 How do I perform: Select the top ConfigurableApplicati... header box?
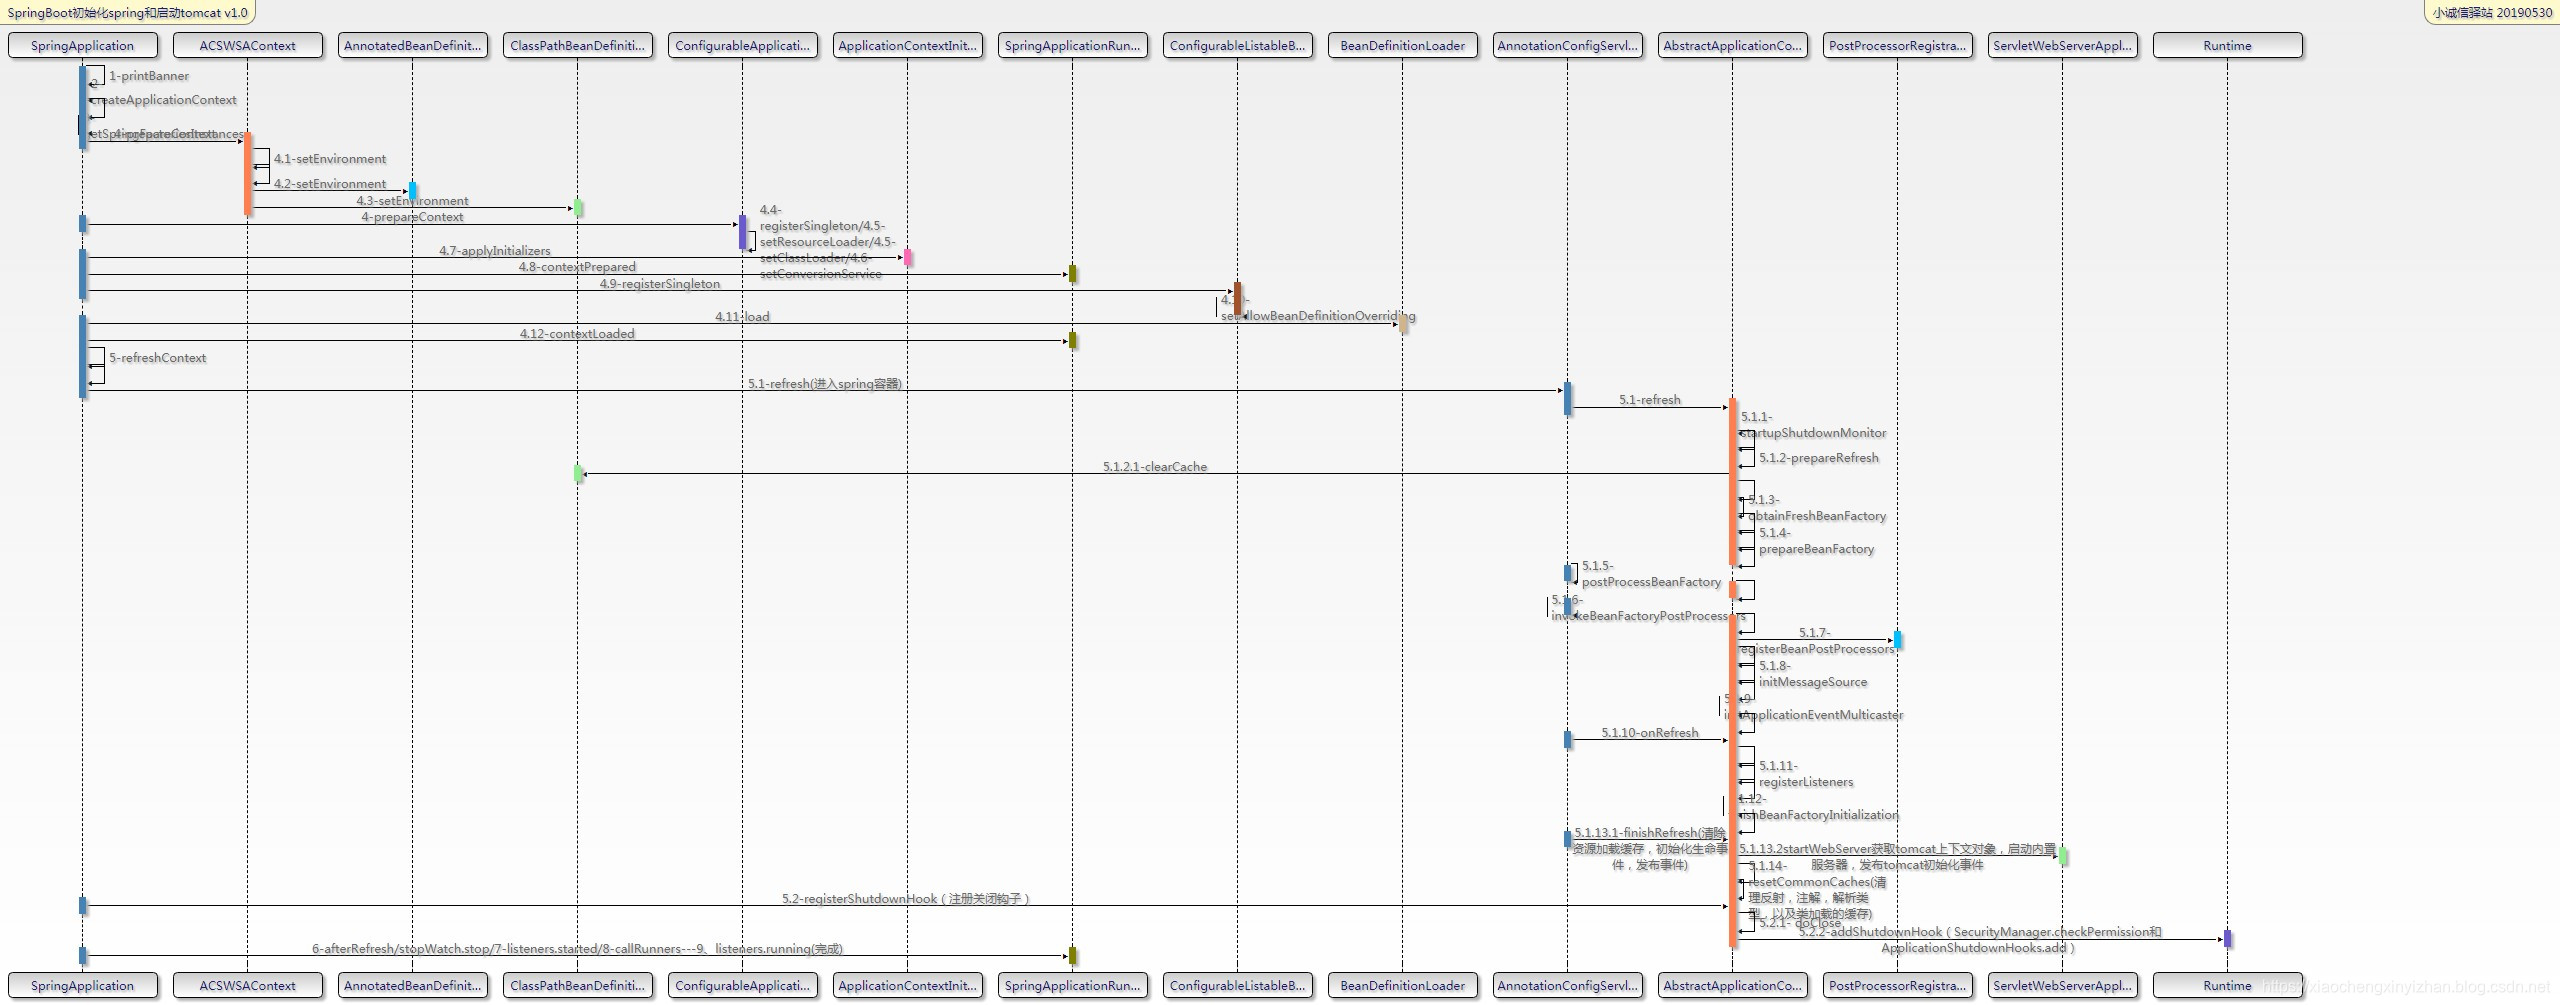(742, 46)
